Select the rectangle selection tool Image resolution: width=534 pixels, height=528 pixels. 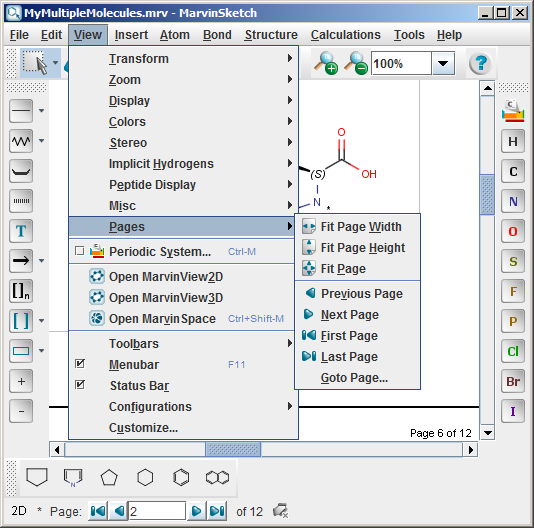(35, 63)
